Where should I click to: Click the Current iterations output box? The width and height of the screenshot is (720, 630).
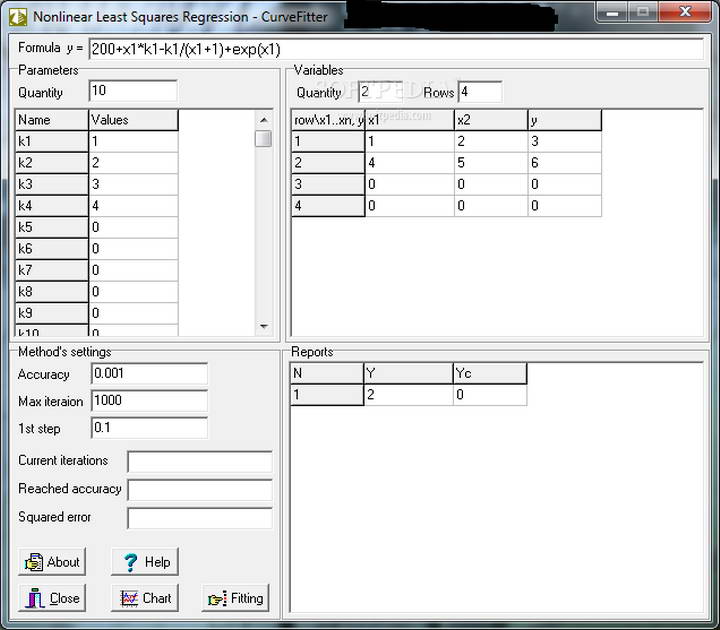click(x=200, y=462)
